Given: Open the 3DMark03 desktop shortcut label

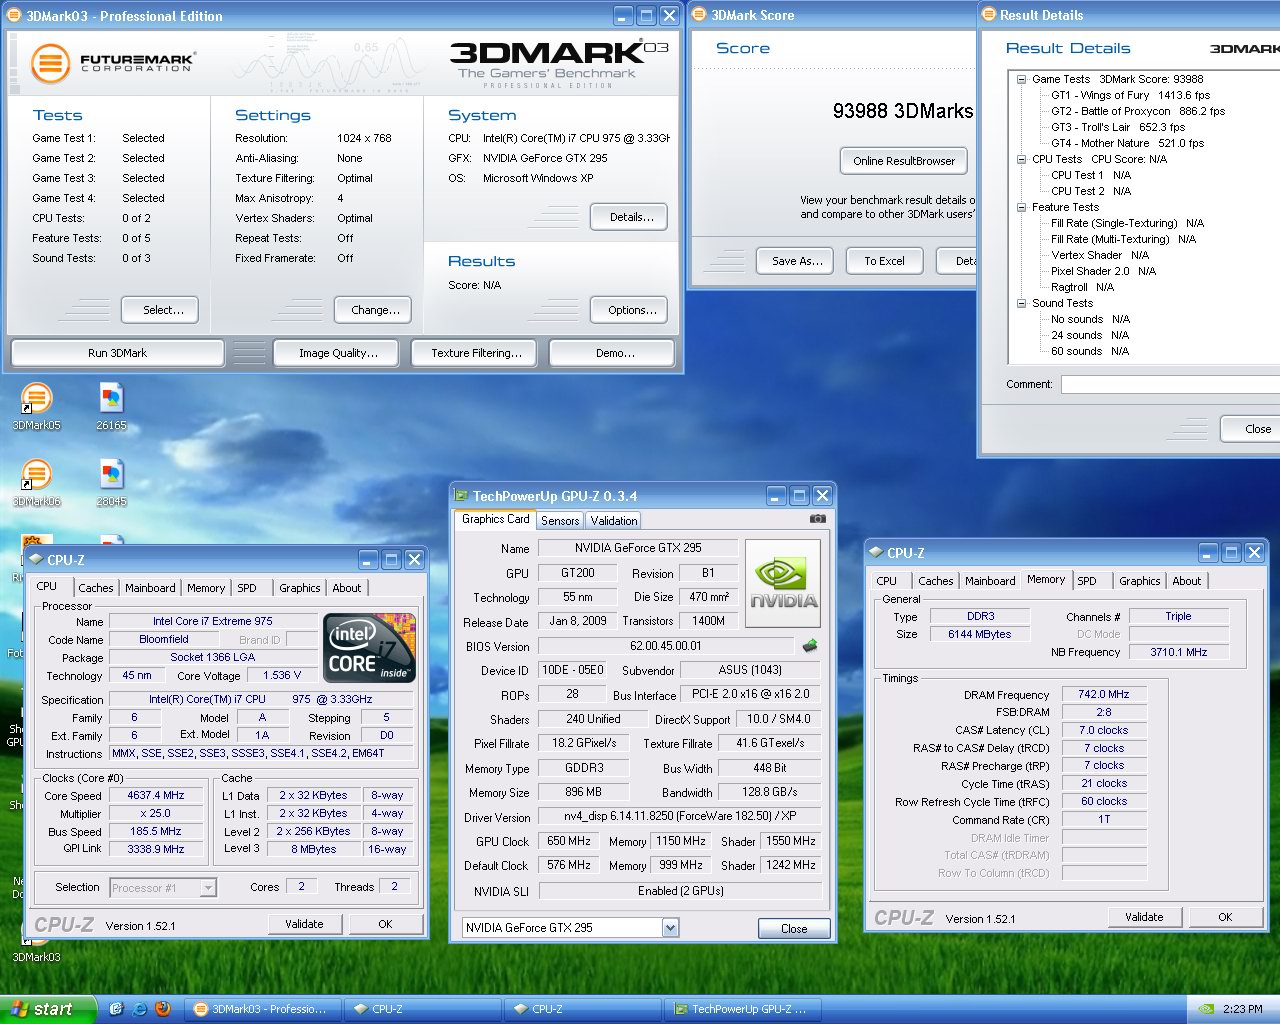Looking at the screenshot, I should pyautogui.click(x=36, y=957).
